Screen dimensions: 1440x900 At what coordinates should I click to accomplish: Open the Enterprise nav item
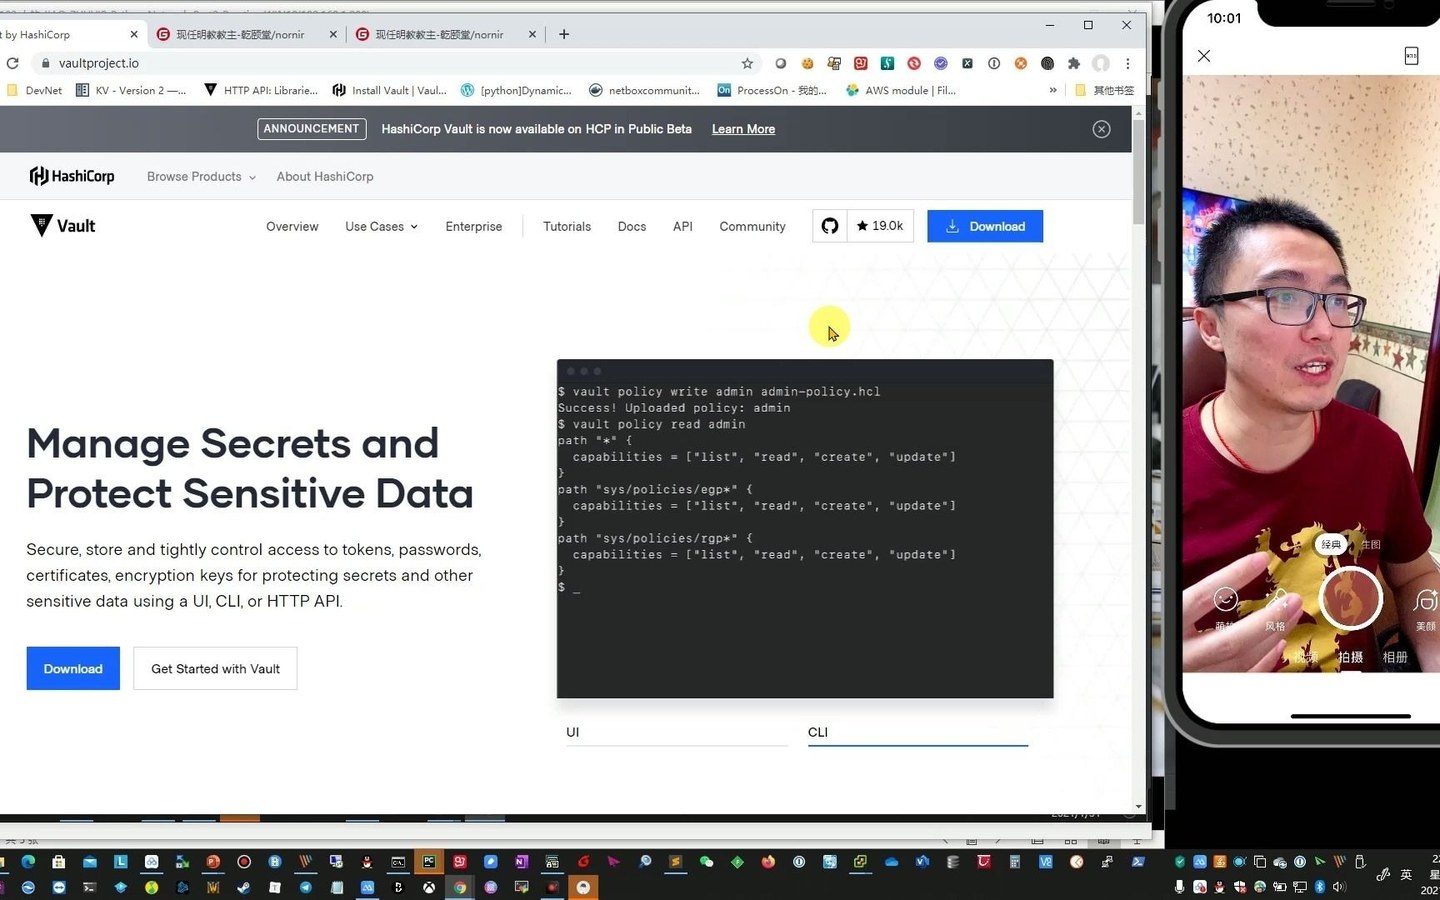(x=474, y=227)
